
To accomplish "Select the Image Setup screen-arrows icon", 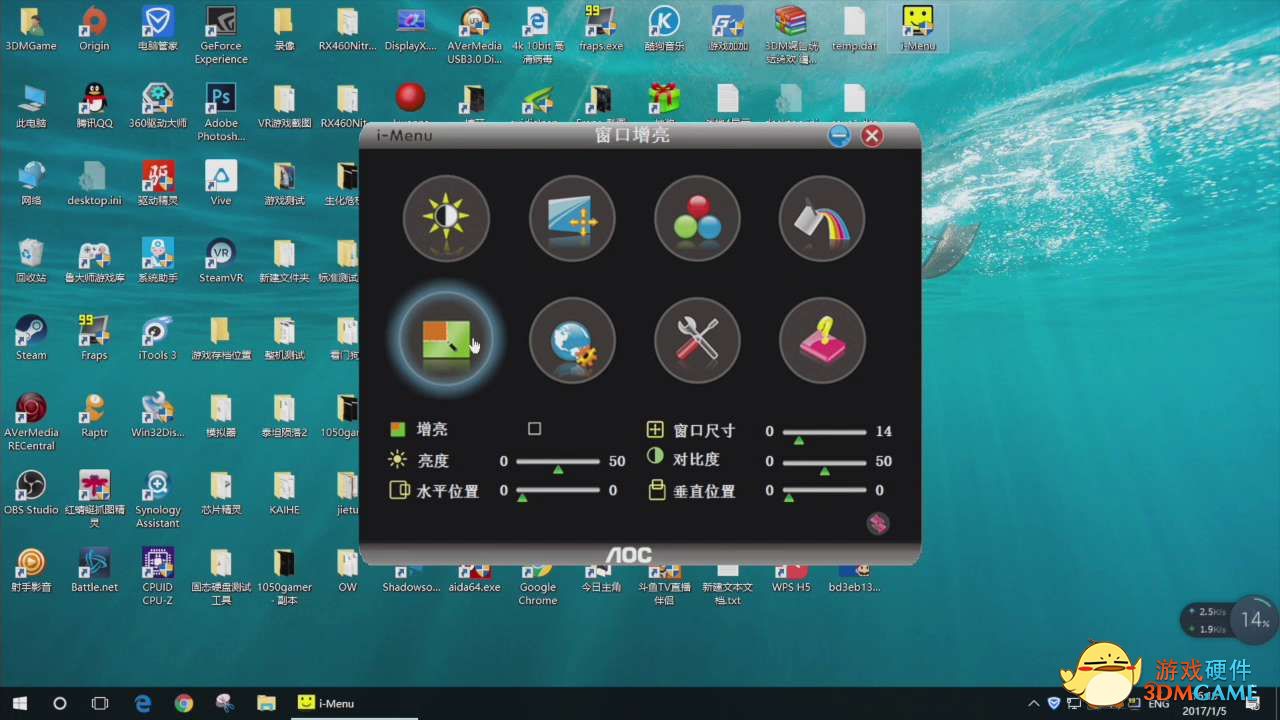I will click(x=571, y=219).
